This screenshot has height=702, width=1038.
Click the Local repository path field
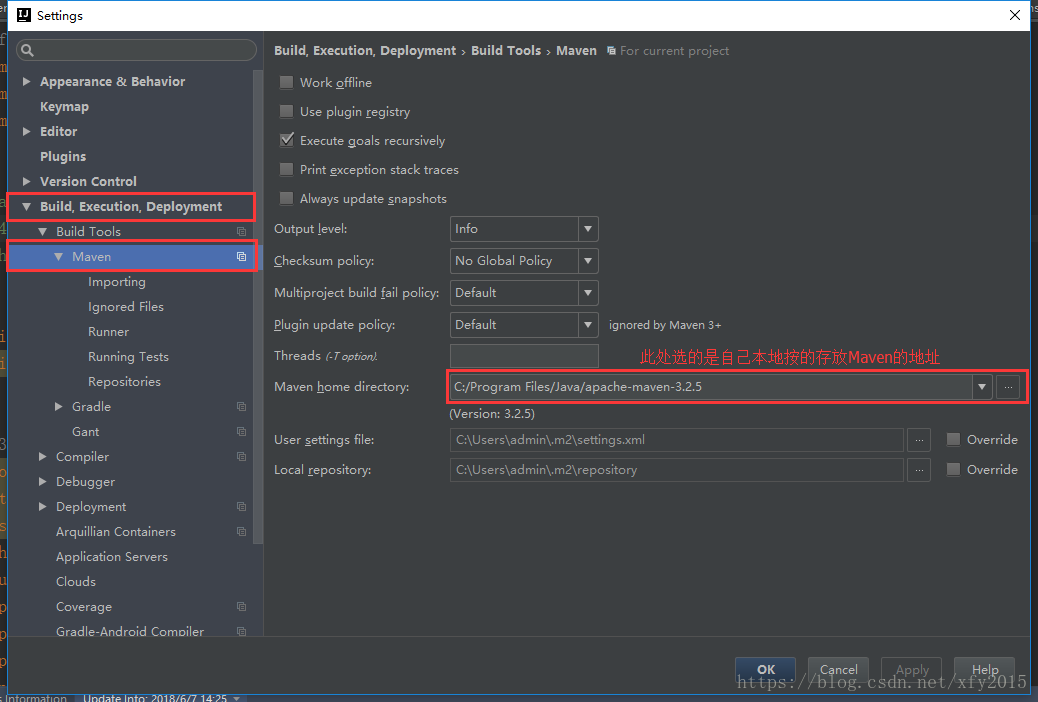click(x=677, y=470)
